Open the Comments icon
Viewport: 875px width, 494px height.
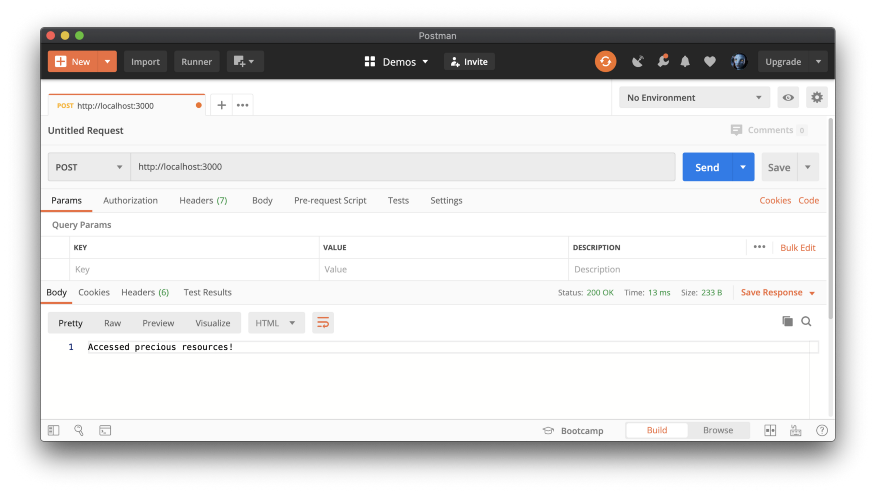point(737,130)
